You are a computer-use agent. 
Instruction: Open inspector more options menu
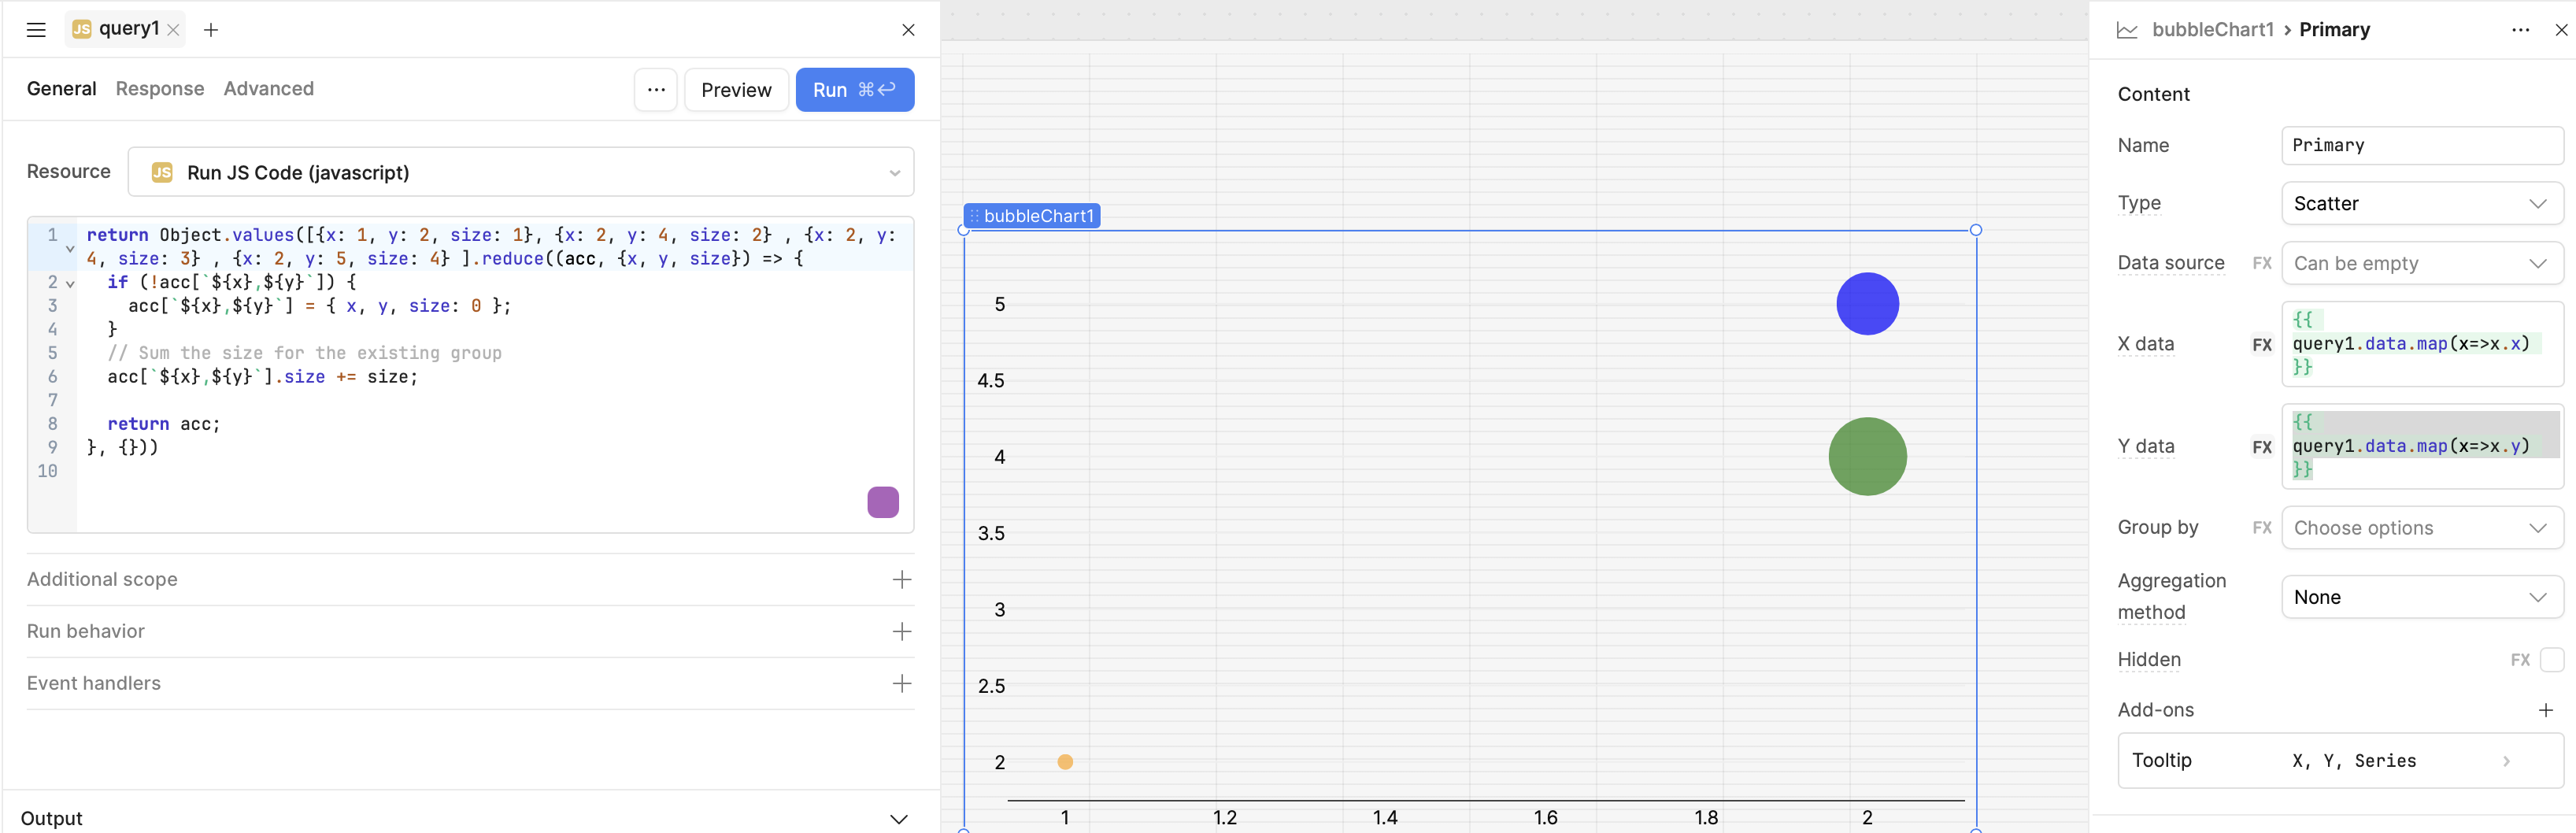[x=2520, y=30]
